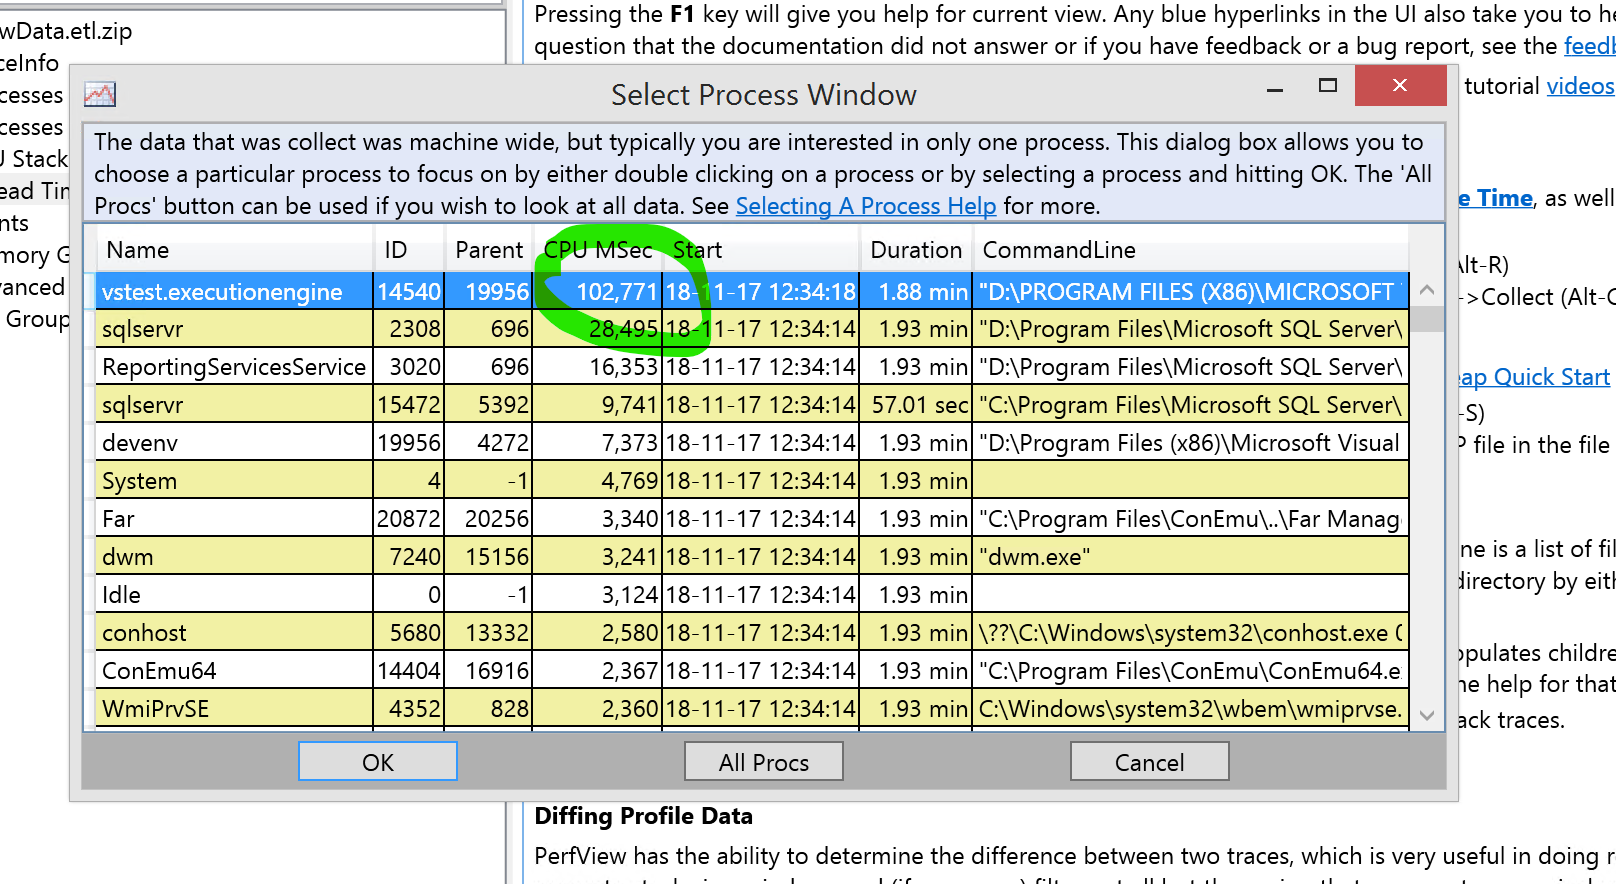The image size is (1616, 884).
Task: Open the tutorial videos link behind dialog
Action: [x=1580, y=86]
